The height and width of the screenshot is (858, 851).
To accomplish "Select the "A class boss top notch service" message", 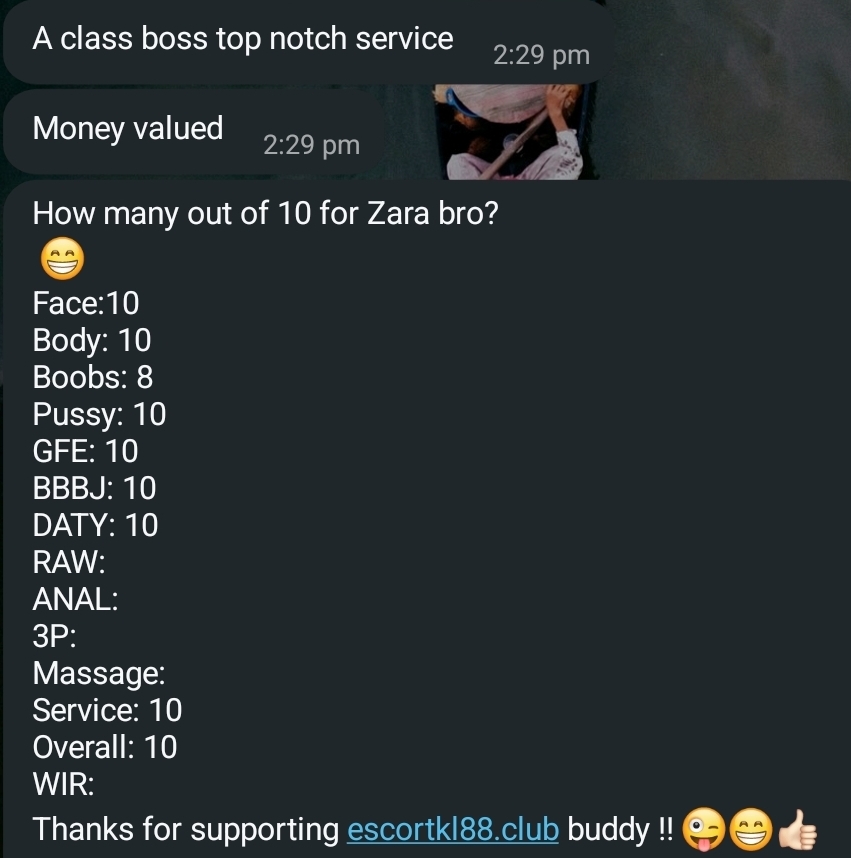I will tap(309, 42).
